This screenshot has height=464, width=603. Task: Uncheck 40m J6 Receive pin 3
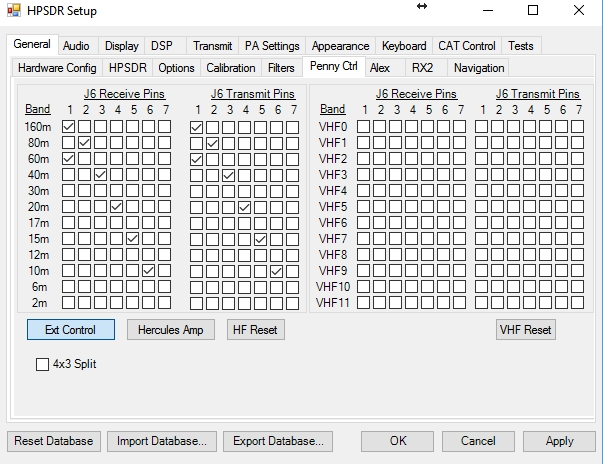point(101,175)
